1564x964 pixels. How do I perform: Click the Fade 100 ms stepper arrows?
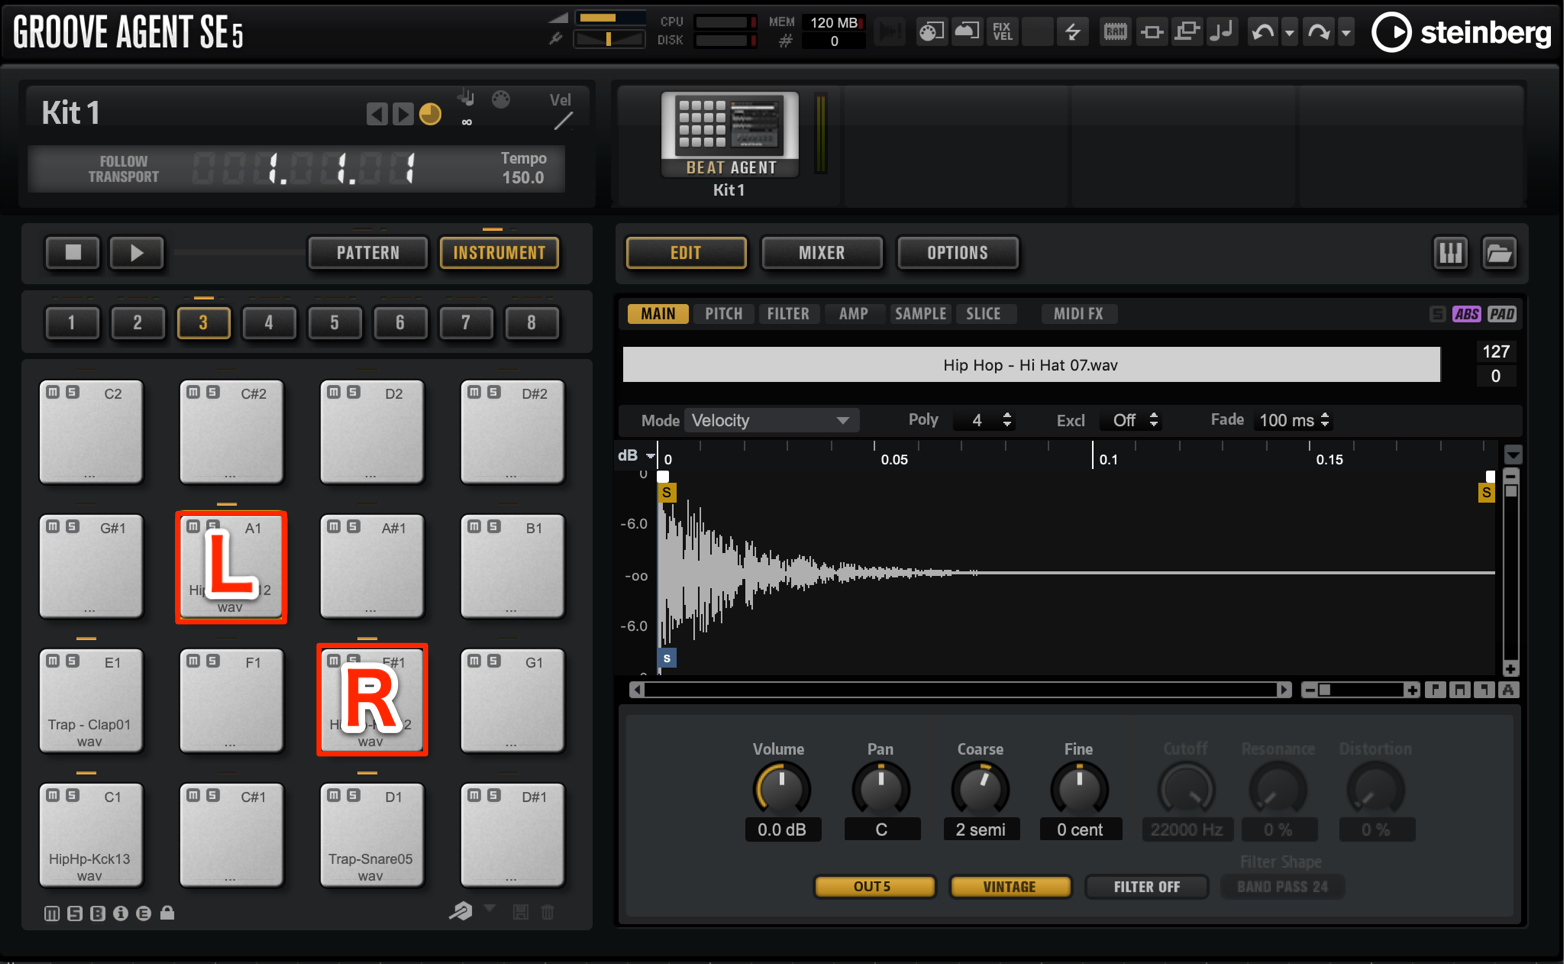tap(1325, 421)
